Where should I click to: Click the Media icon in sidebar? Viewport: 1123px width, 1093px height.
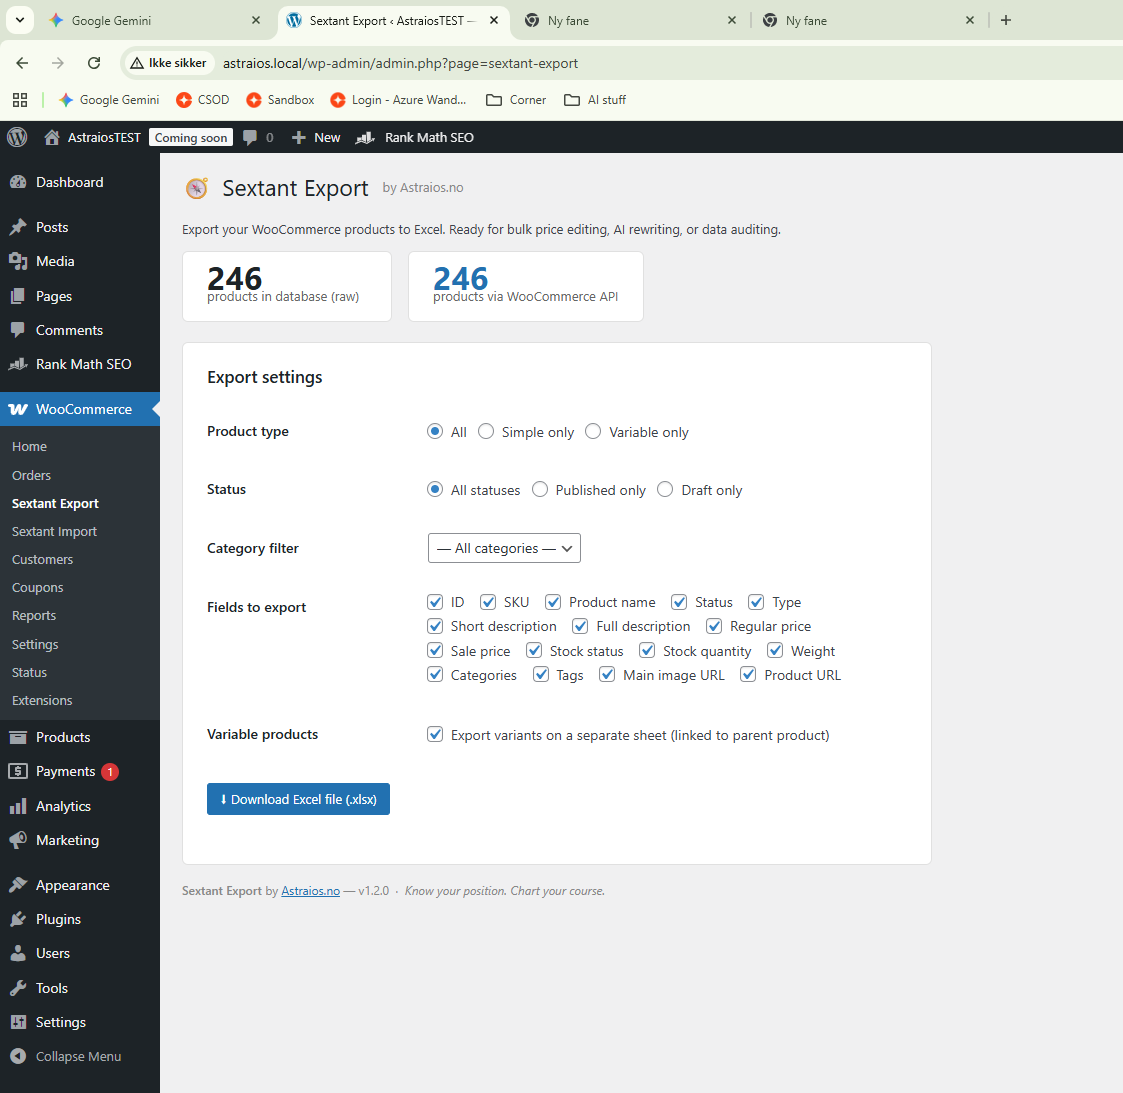tap(18, 261)
